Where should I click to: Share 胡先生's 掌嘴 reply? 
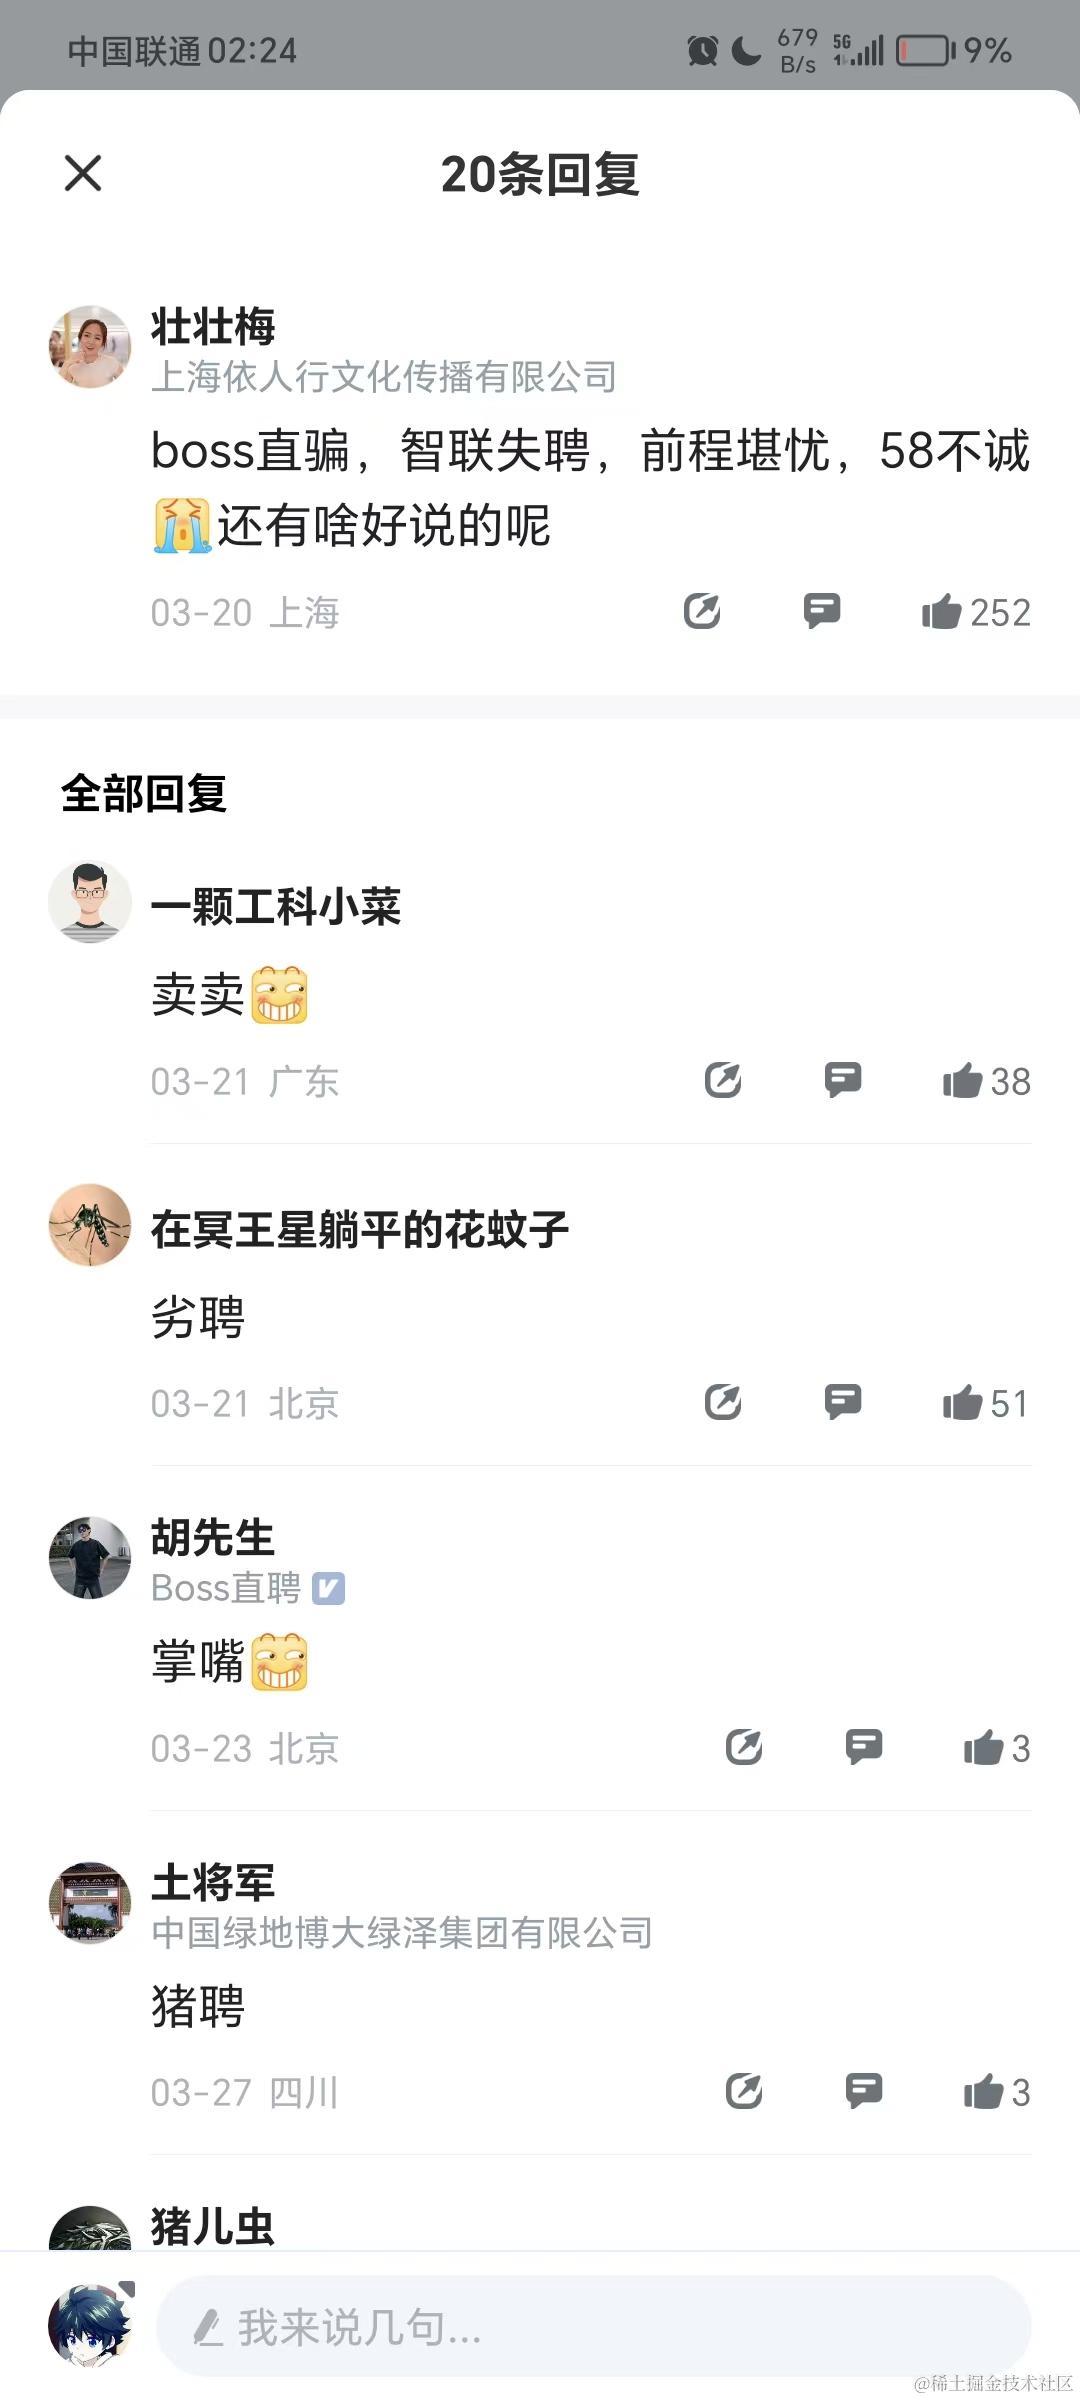[744, 1747]
